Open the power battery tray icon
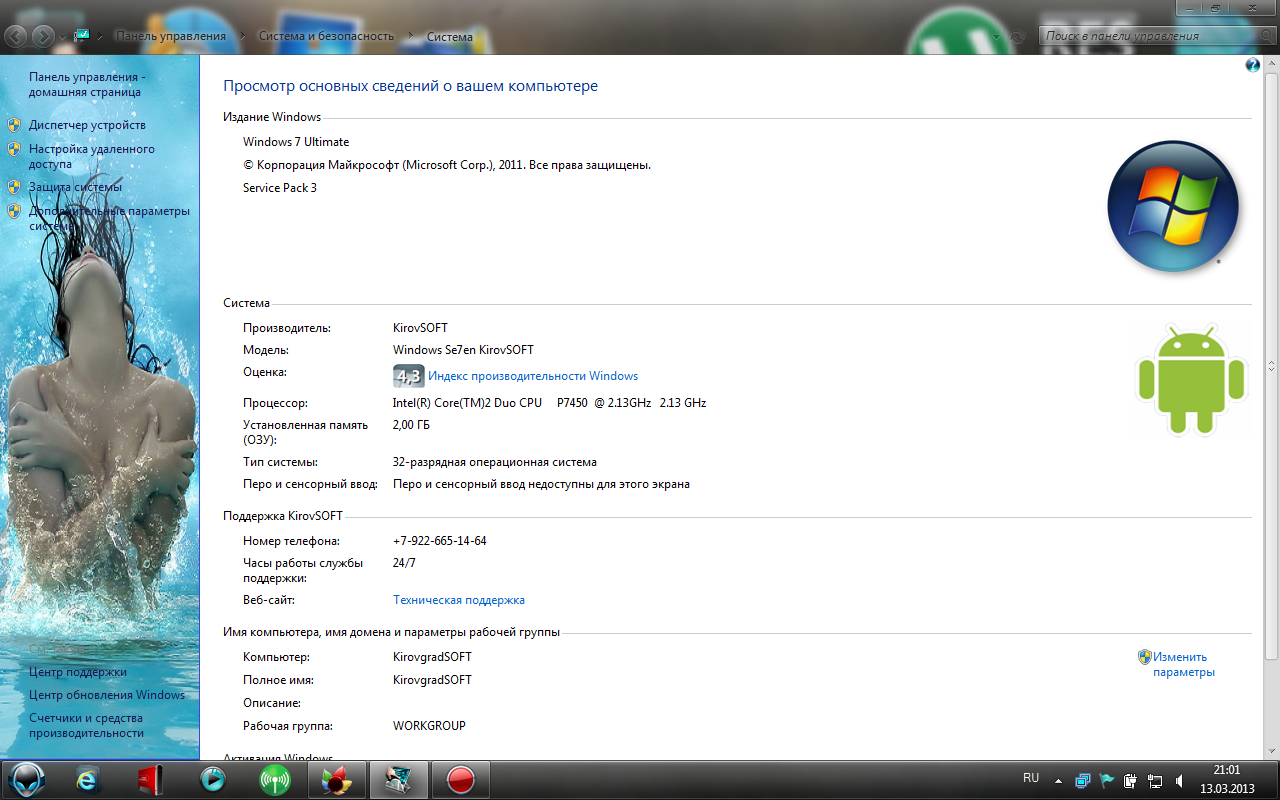This screenshot has width=1280, height=800. click(x=1131, y=780)
